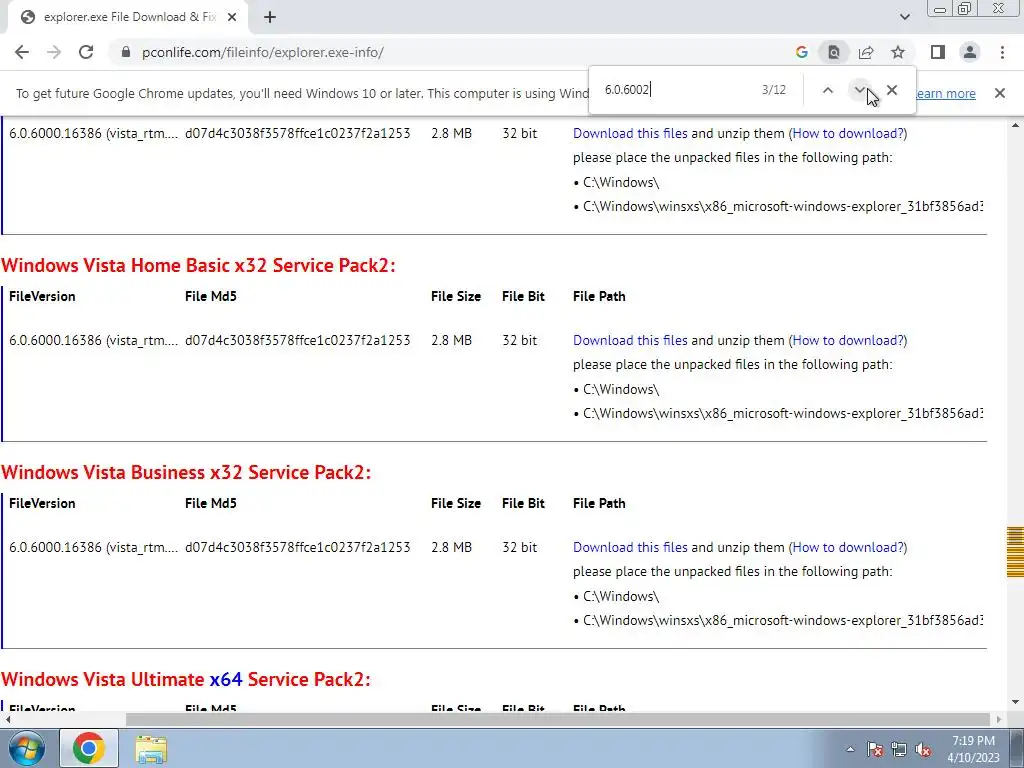Select Windows Vista Ultimate x64 Service Pack2 heading
1024x768 pixels.
point(186,680)
